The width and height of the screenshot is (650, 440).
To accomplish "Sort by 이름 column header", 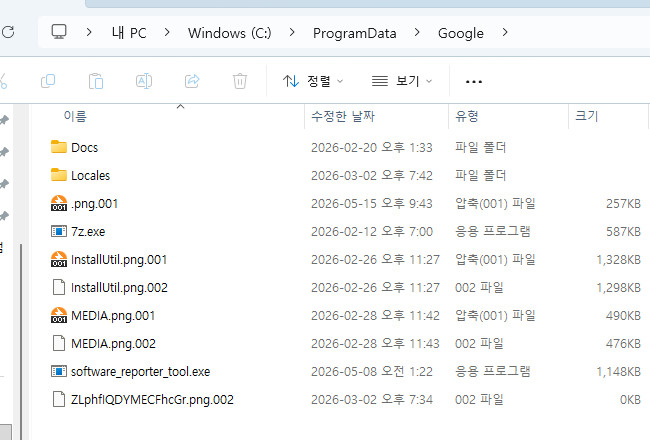I will pos(75,116).
